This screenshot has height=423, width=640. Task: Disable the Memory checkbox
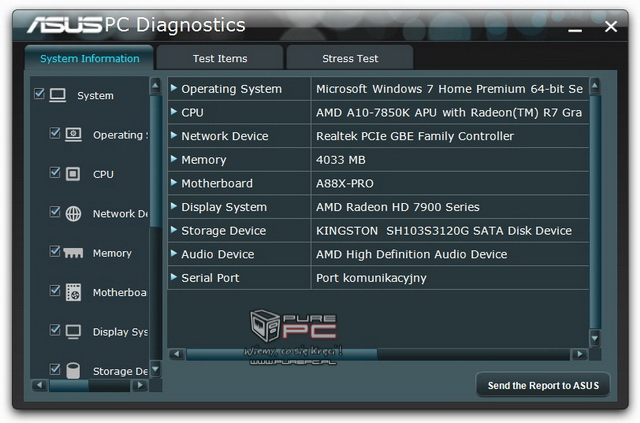(55, 252)
